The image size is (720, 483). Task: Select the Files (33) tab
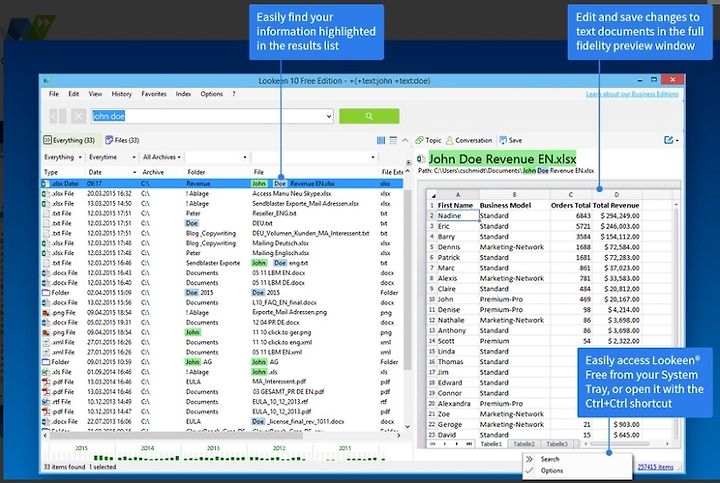[x=122, y=140]
